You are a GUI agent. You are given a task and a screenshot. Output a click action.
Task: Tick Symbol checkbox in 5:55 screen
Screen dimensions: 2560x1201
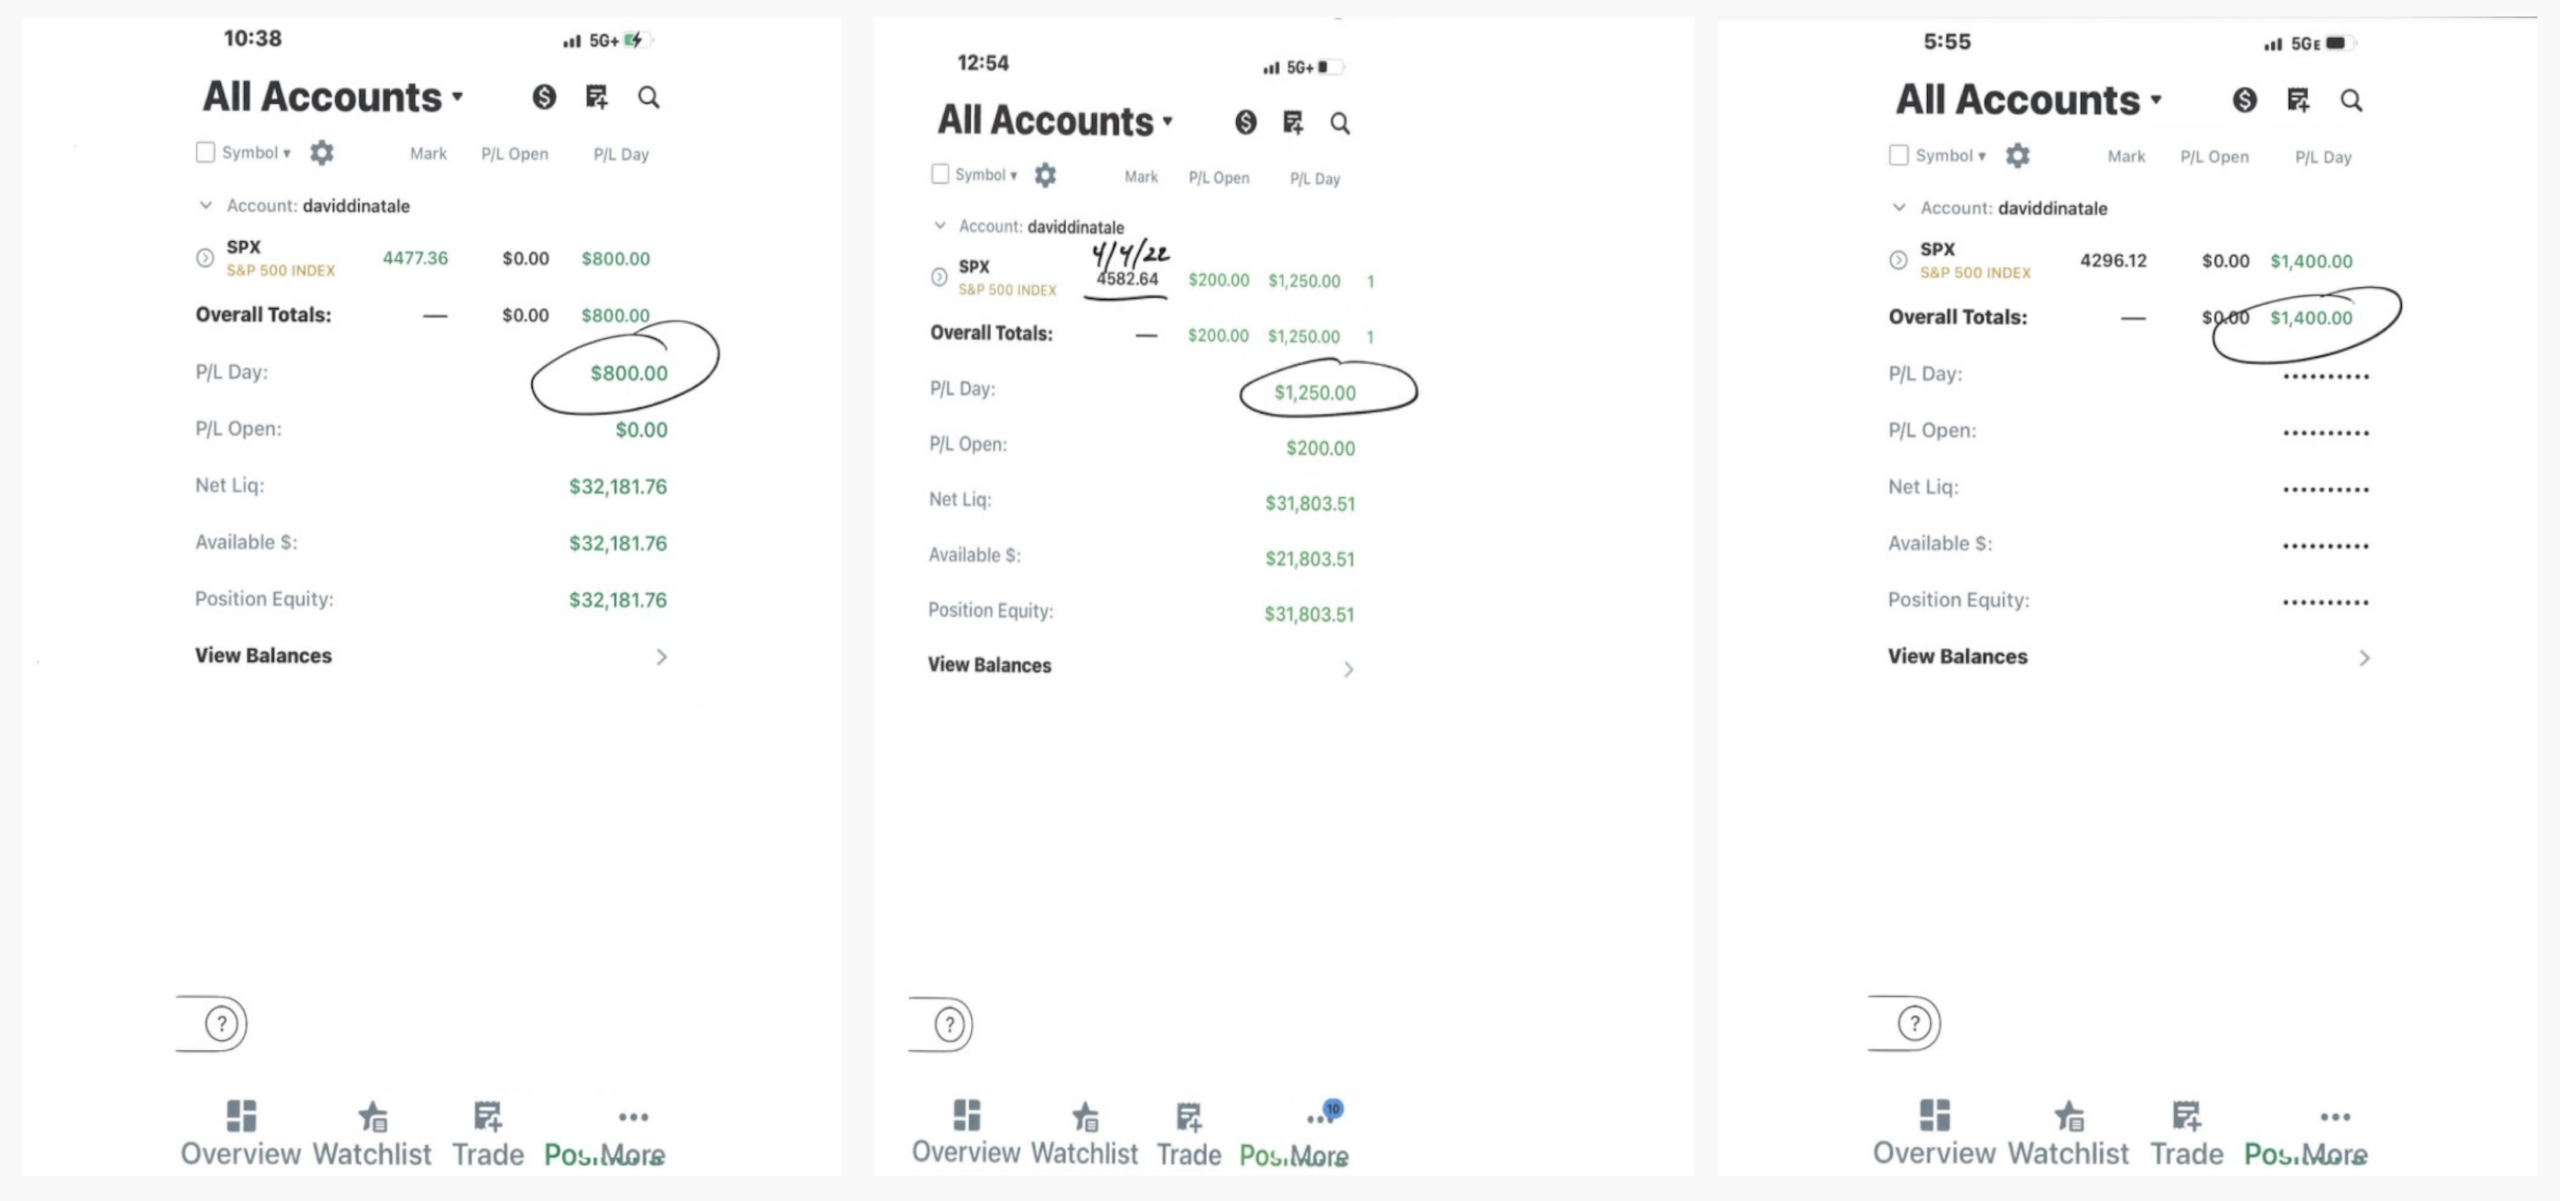pyautogui.click(x=1898, y=155)
